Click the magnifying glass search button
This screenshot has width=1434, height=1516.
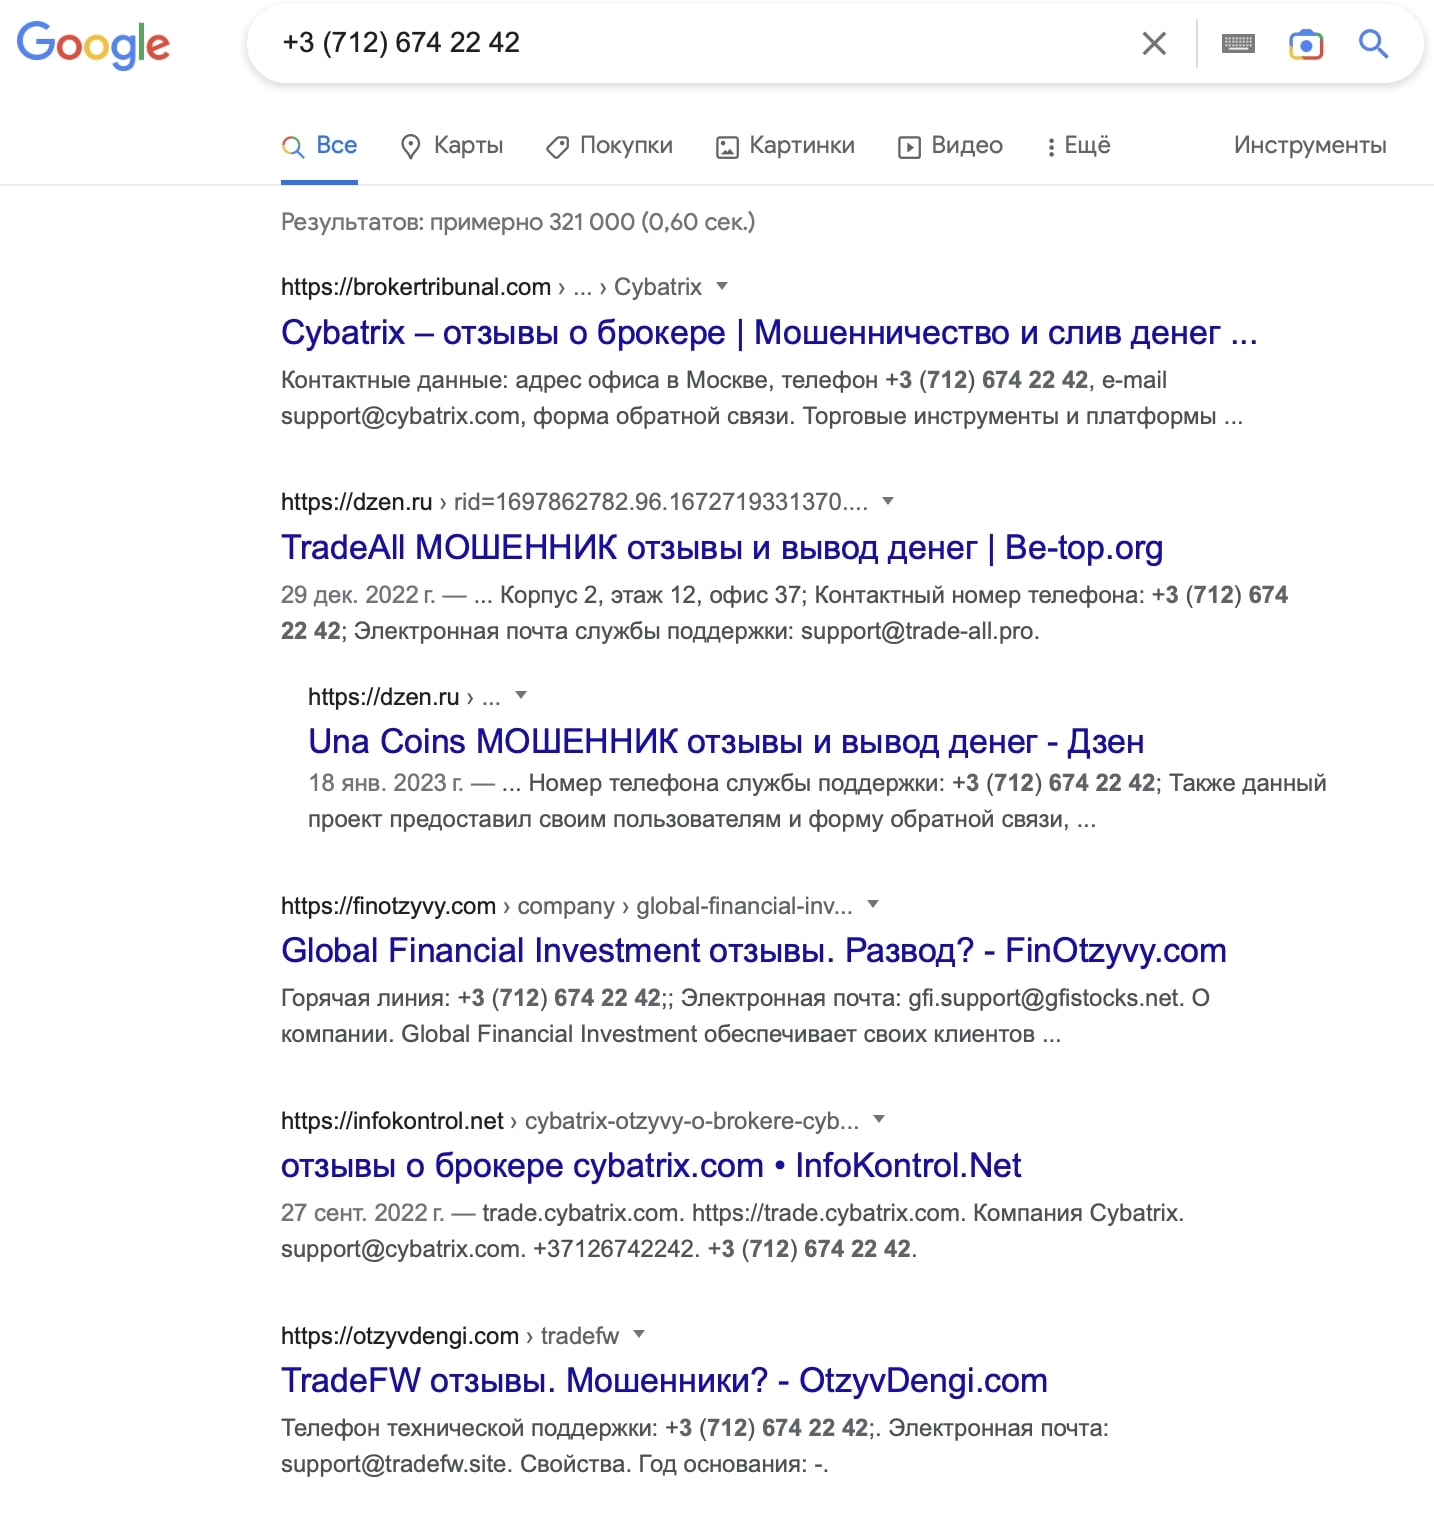click(x=1373, y=43)
